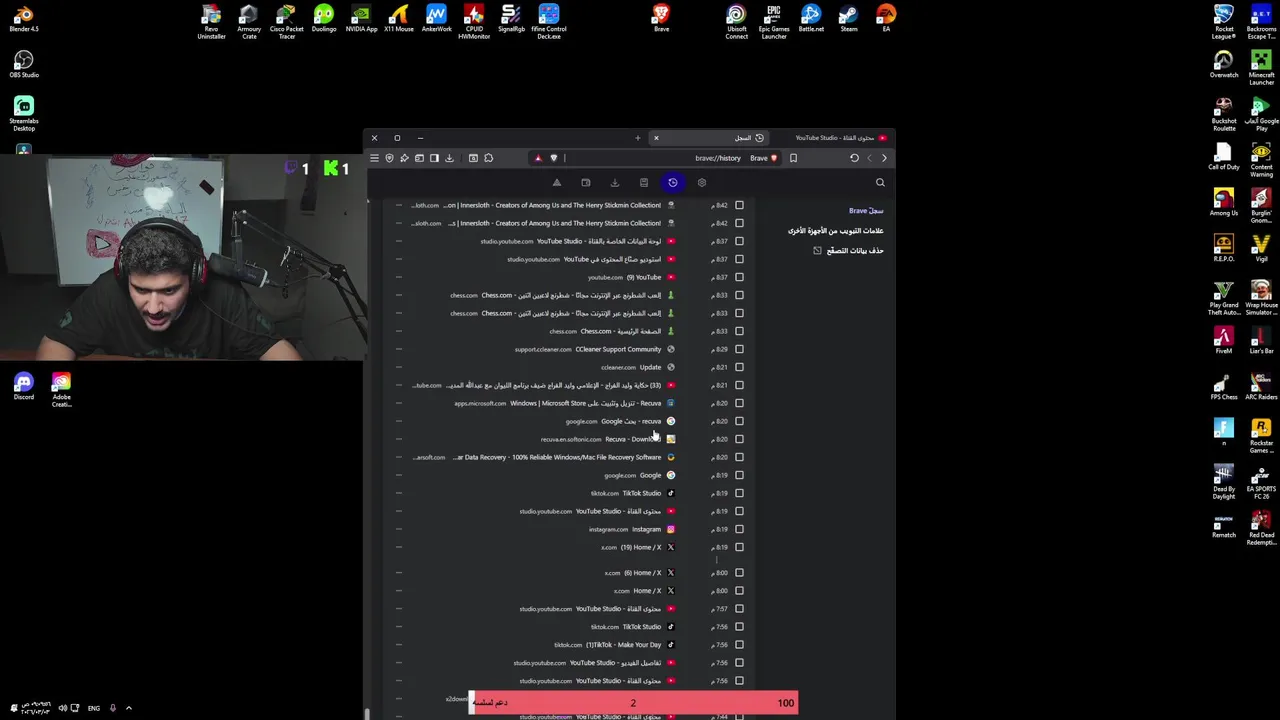The width and height of the screenshot is (1280, 720).
Task: Check the box for TikTok - Make Your Day entry
Action: pyautogui.click(x=739, y=645)
